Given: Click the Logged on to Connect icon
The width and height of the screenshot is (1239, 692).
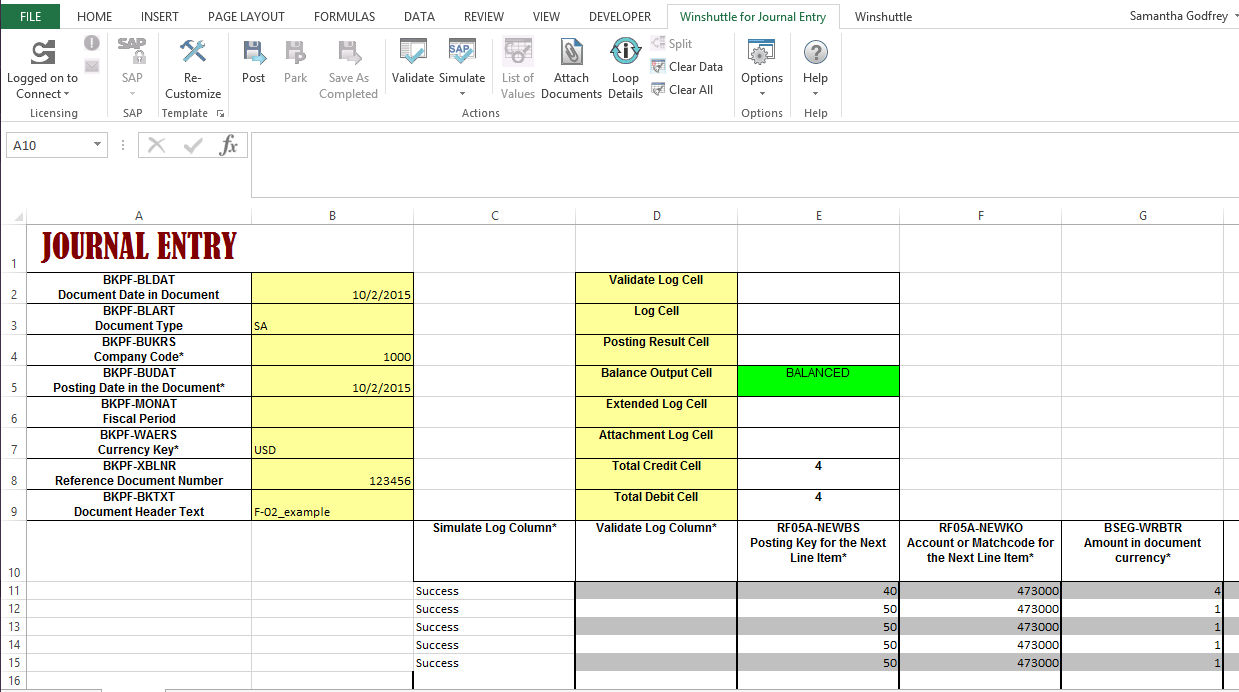Looking at the screenshot, I should 42,52.
